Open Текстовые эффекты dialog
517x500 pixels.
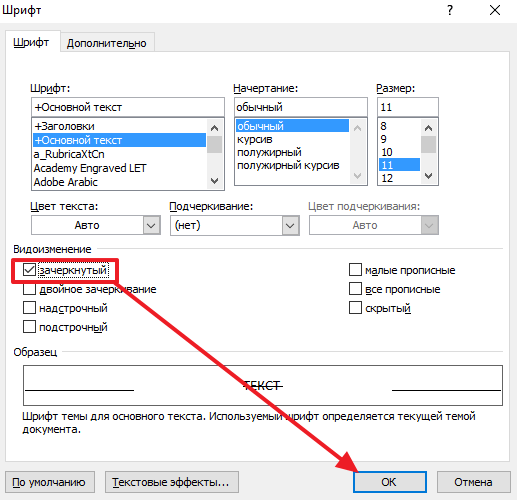(x=172, y=482)
